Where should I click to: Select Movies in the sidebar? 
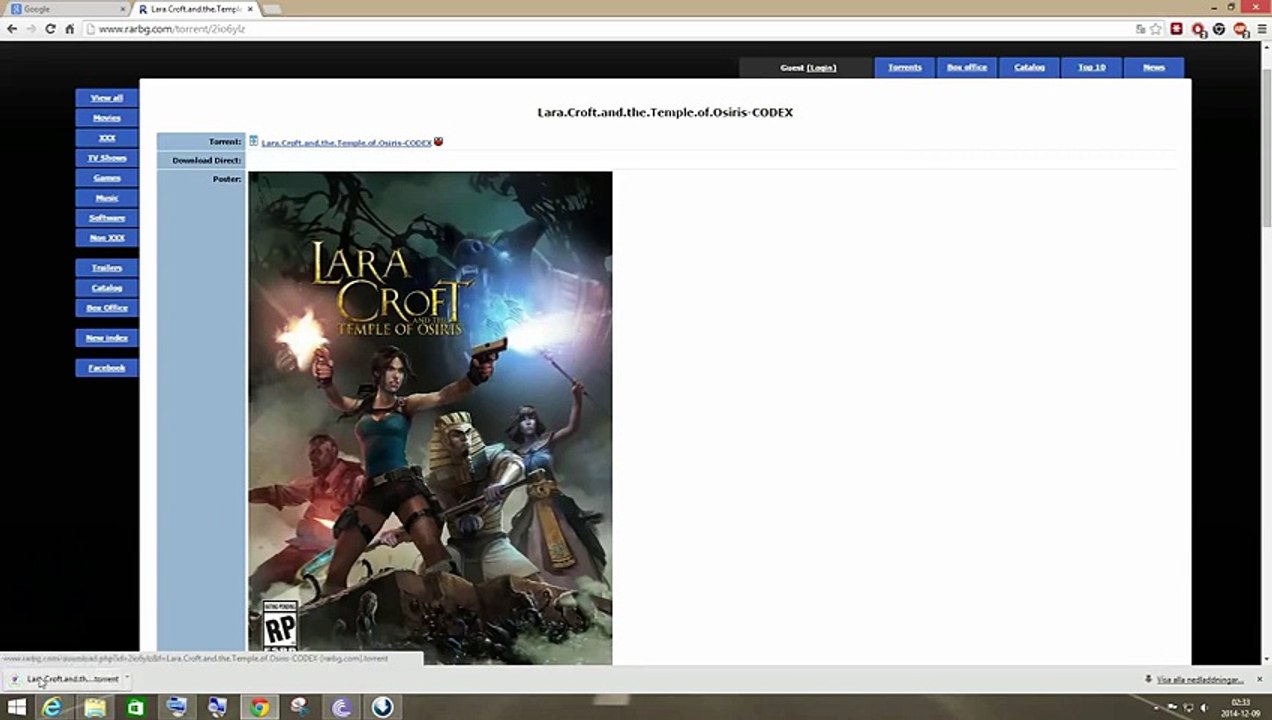[x=107, y=118]
